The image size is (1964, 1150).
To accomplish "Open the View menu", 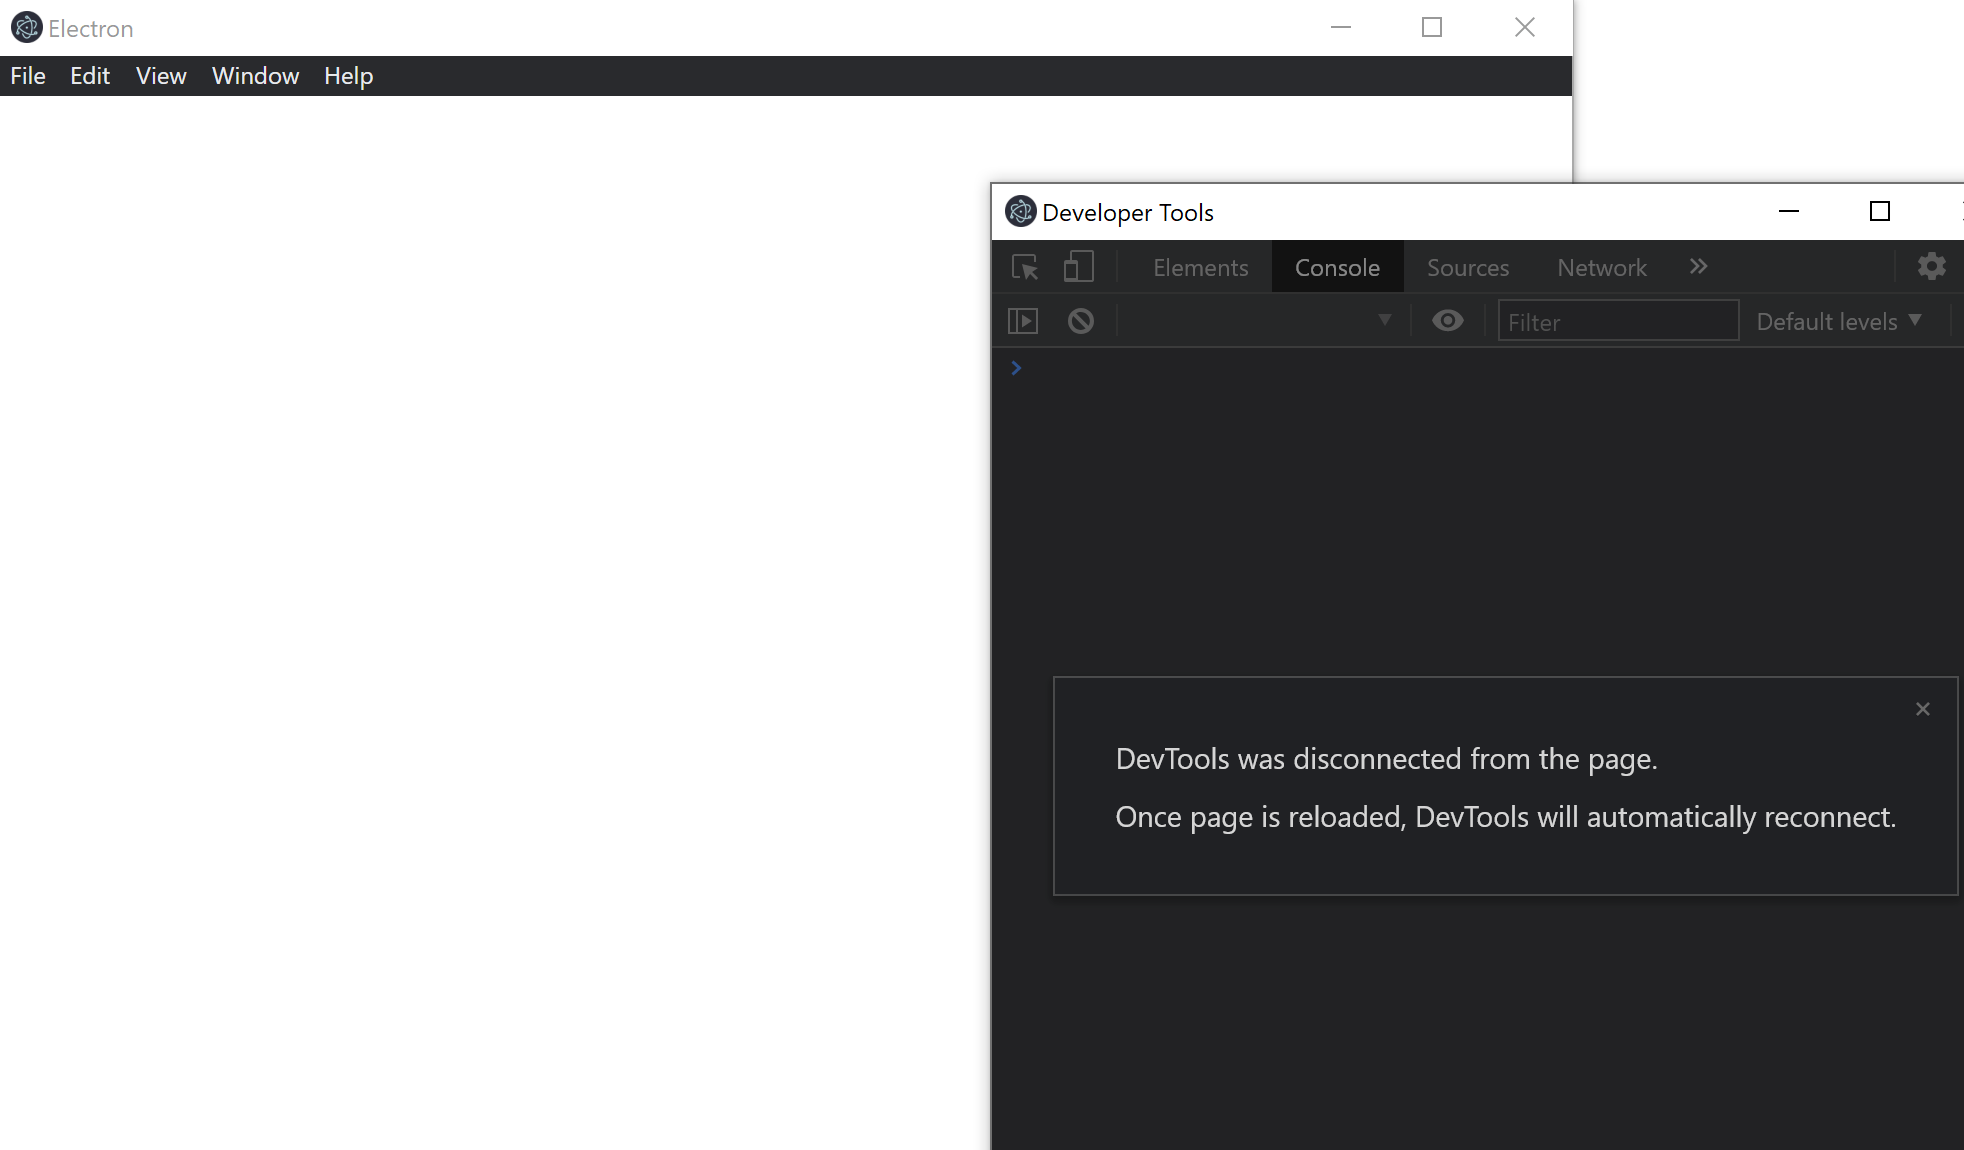I will point(160,76).
